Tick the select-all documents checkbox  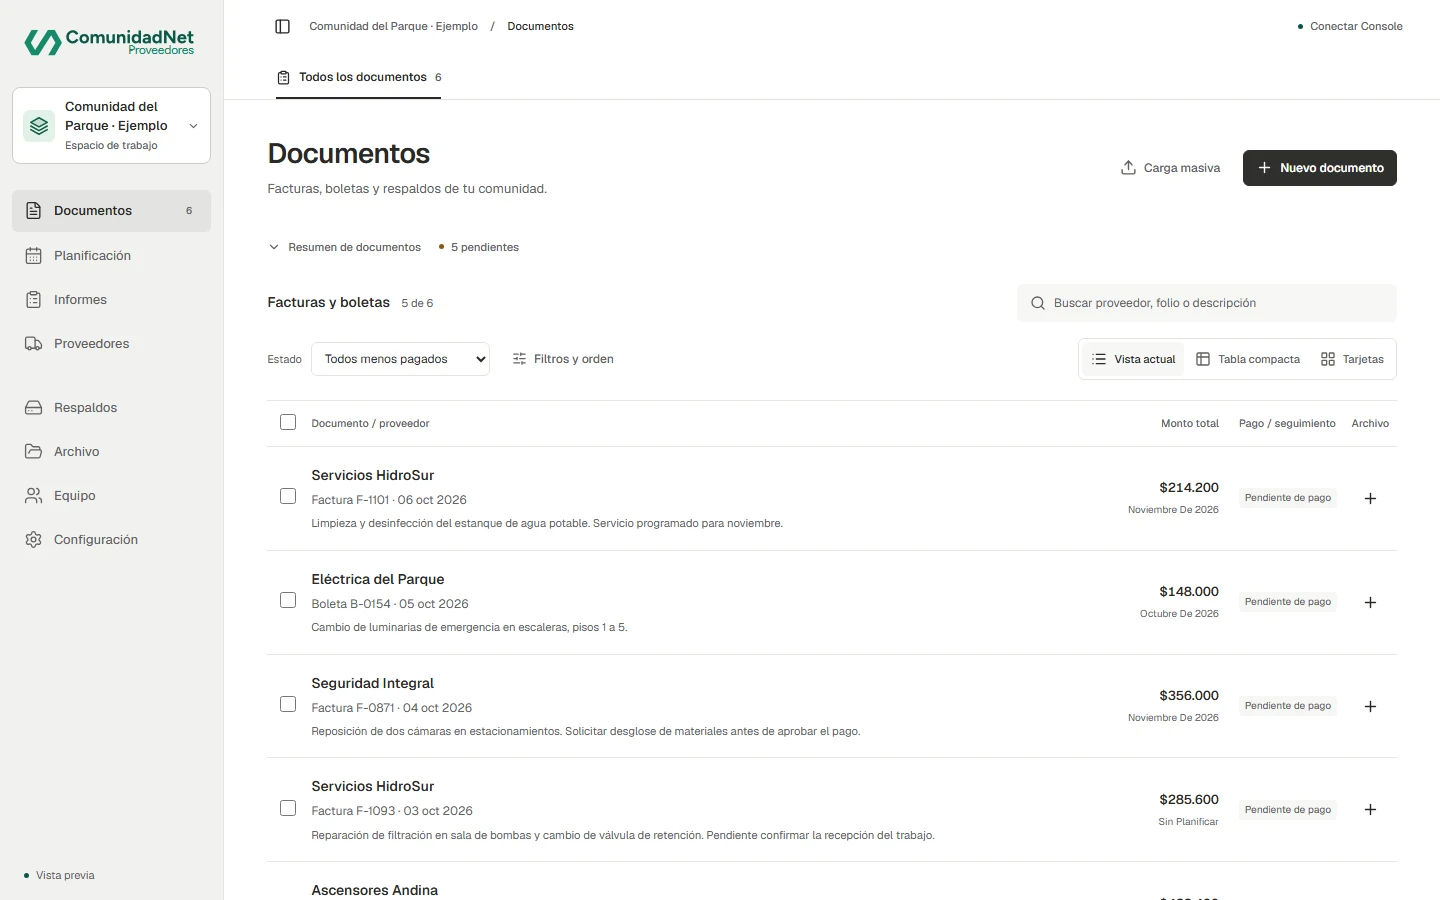[288, 422]
